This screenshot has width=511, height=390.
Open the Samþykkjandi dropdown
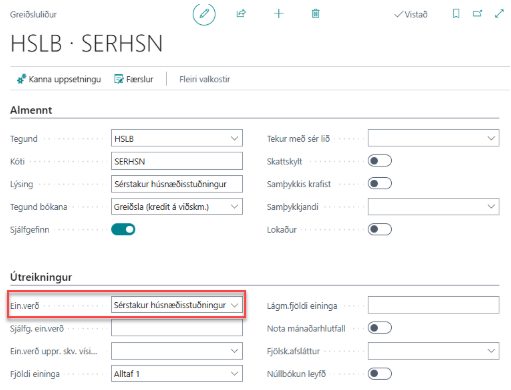(433, 207)
